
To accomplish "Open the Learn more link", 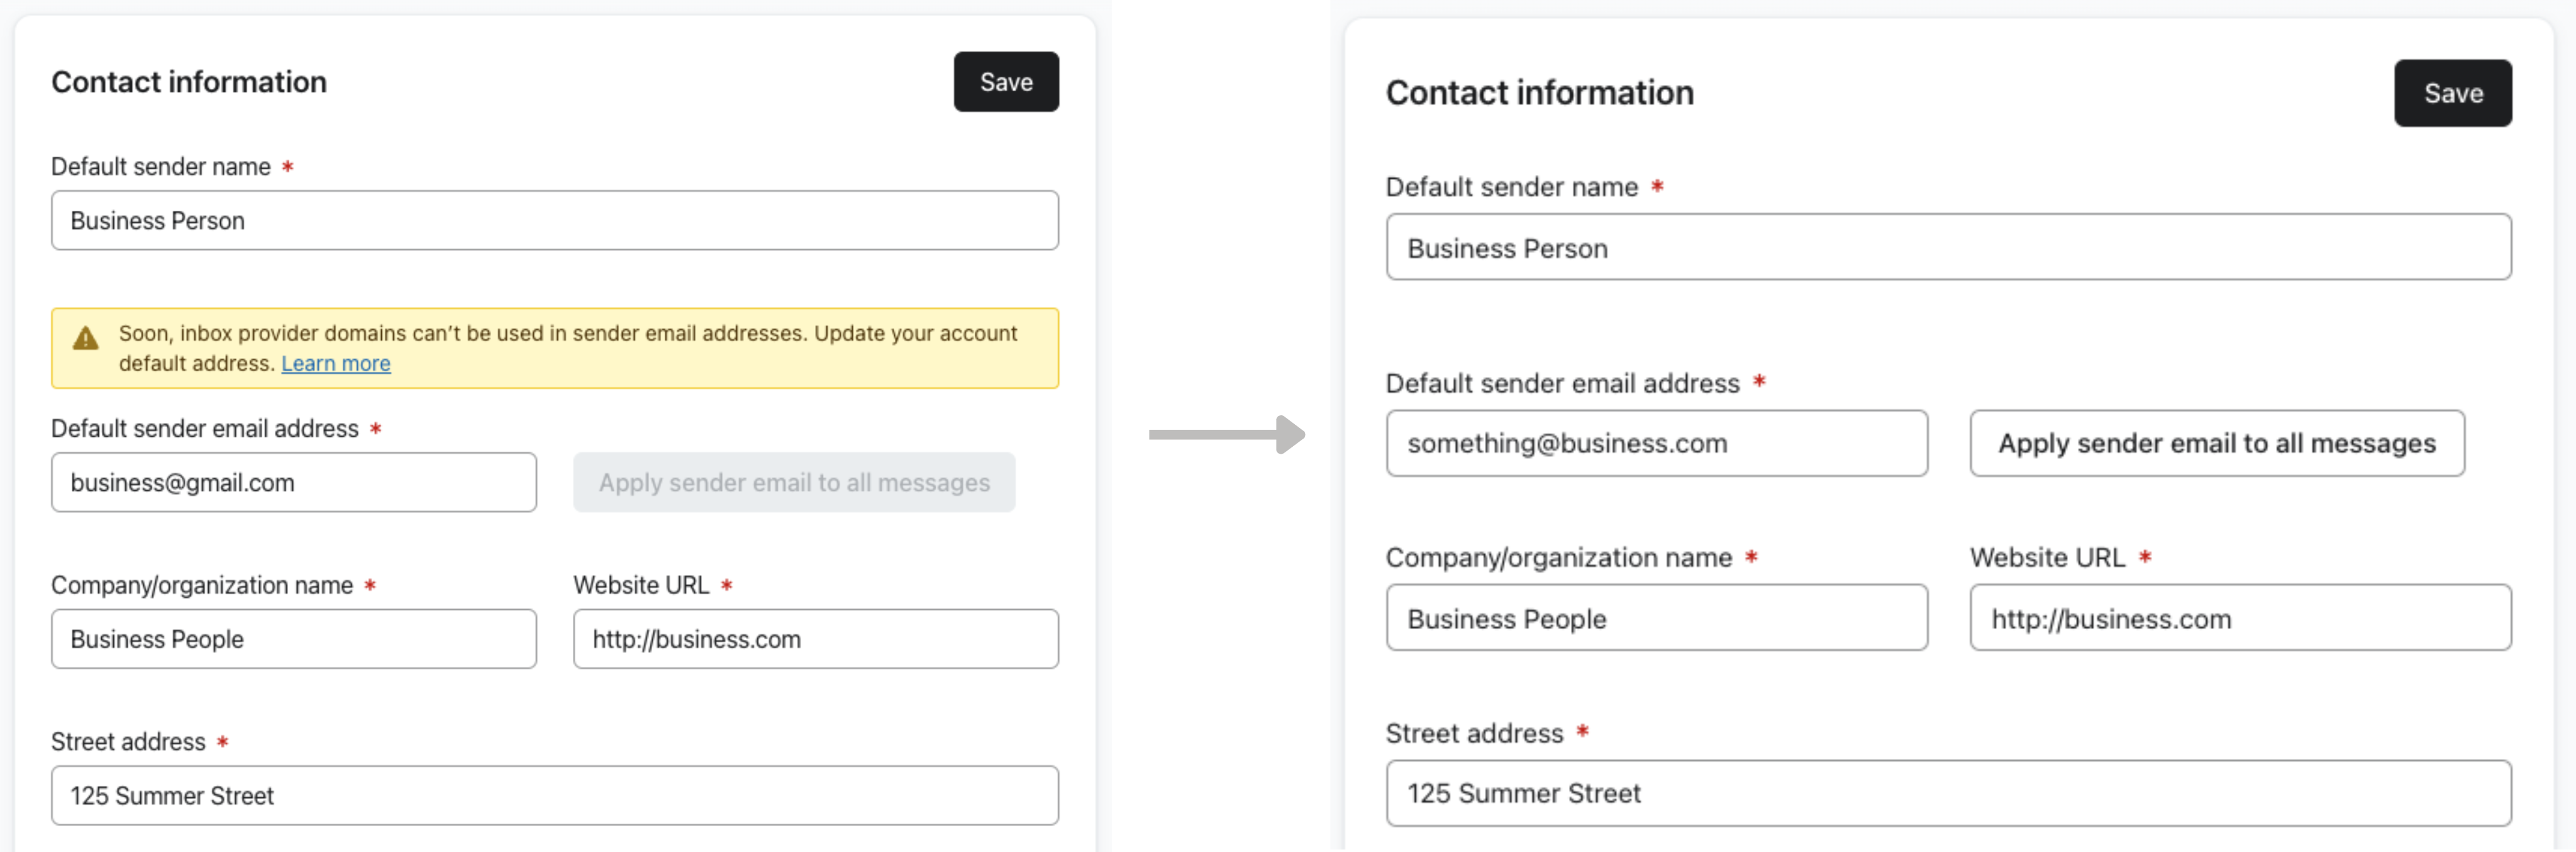I will tap(335, 363).
